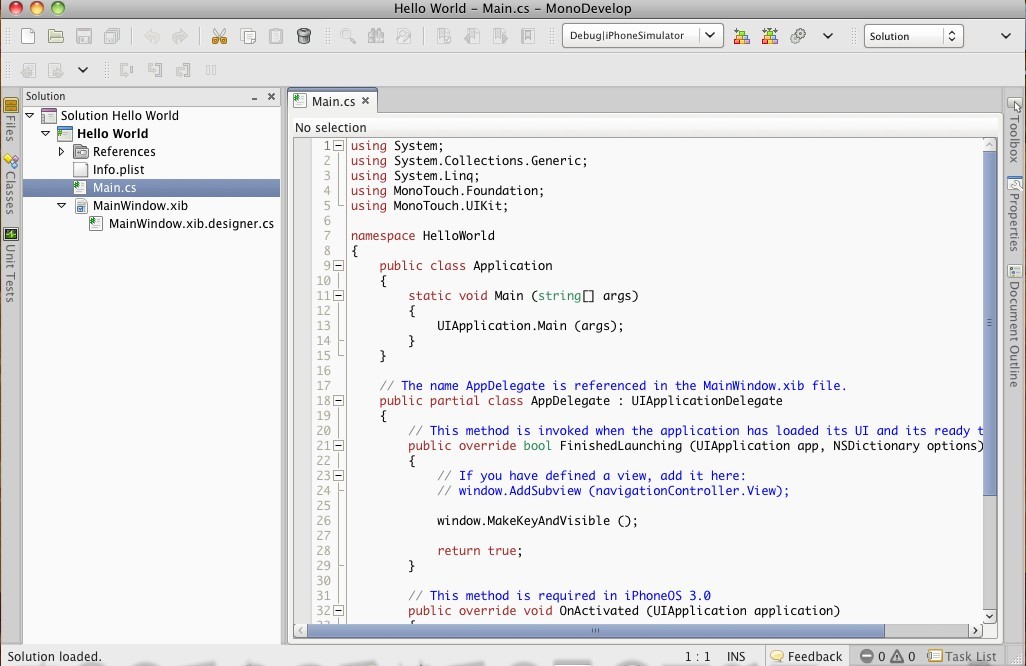Open the Unit Tests side pad tab
Image resolution: width=1026 pixels, height=666 pixels.
(10, 265)
